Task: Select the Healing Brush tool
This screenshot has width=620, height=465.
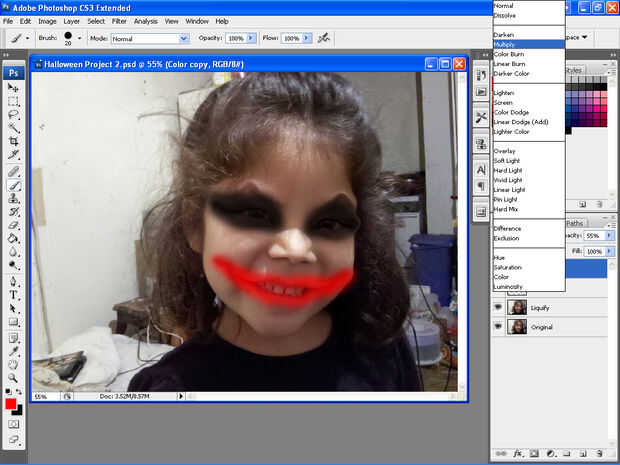Action: click(x=13, y=172)
